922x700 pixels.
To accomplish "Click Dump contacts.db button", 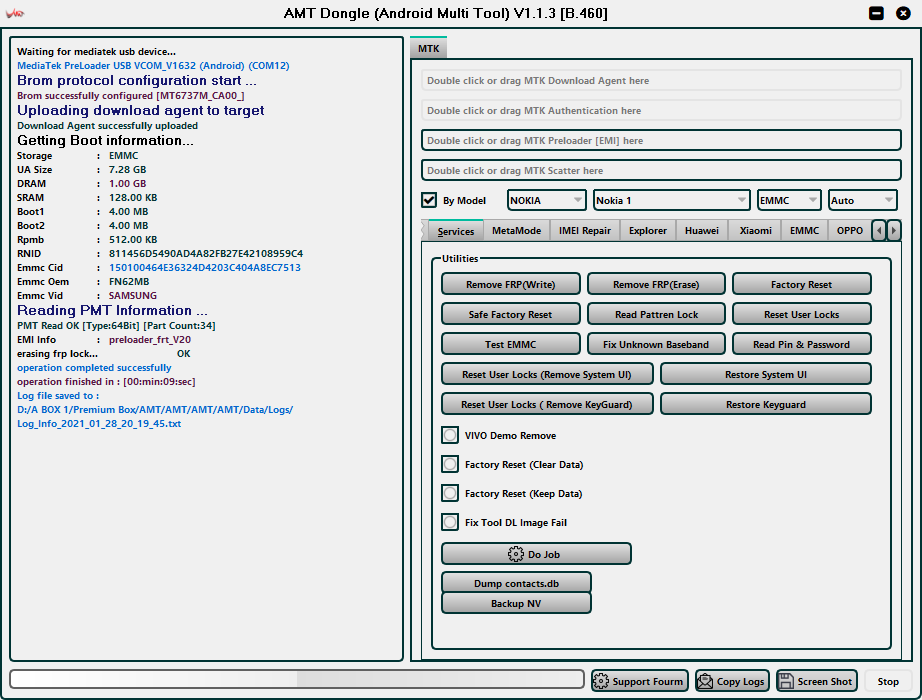I will pos(516,582).
